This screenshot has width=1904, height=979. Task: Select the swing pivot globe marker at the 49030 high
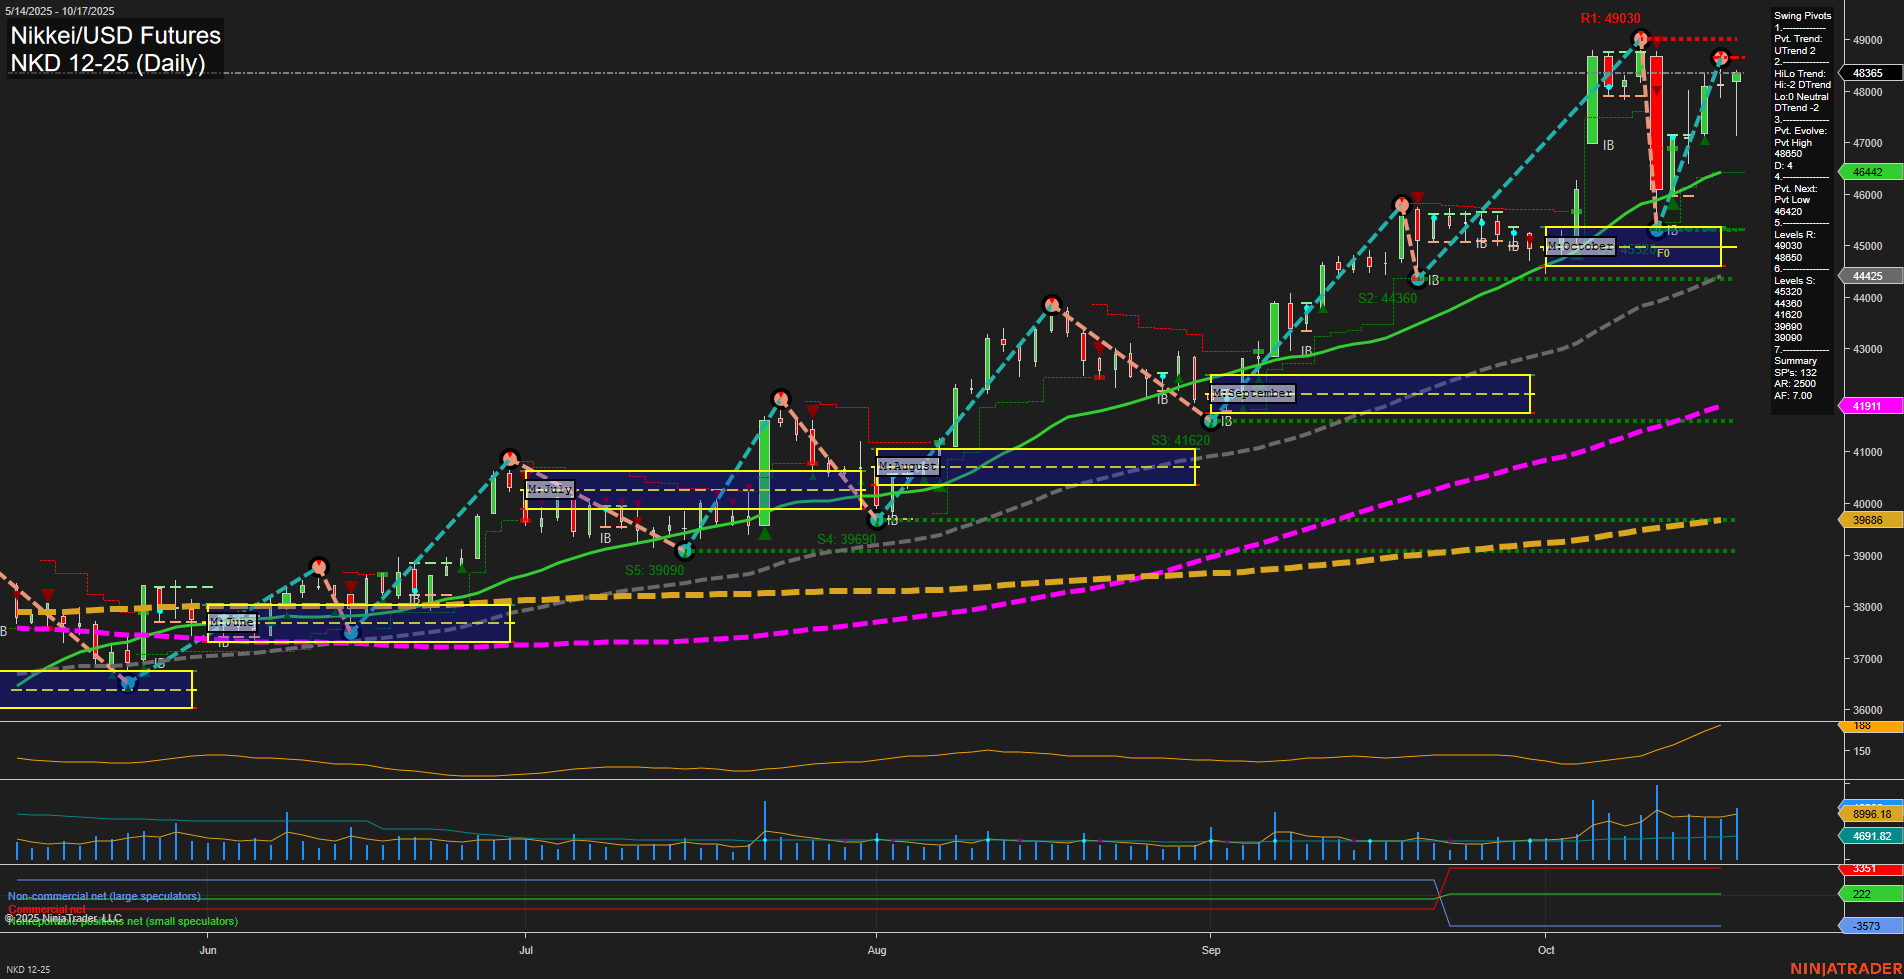(x=1638, y=37)
